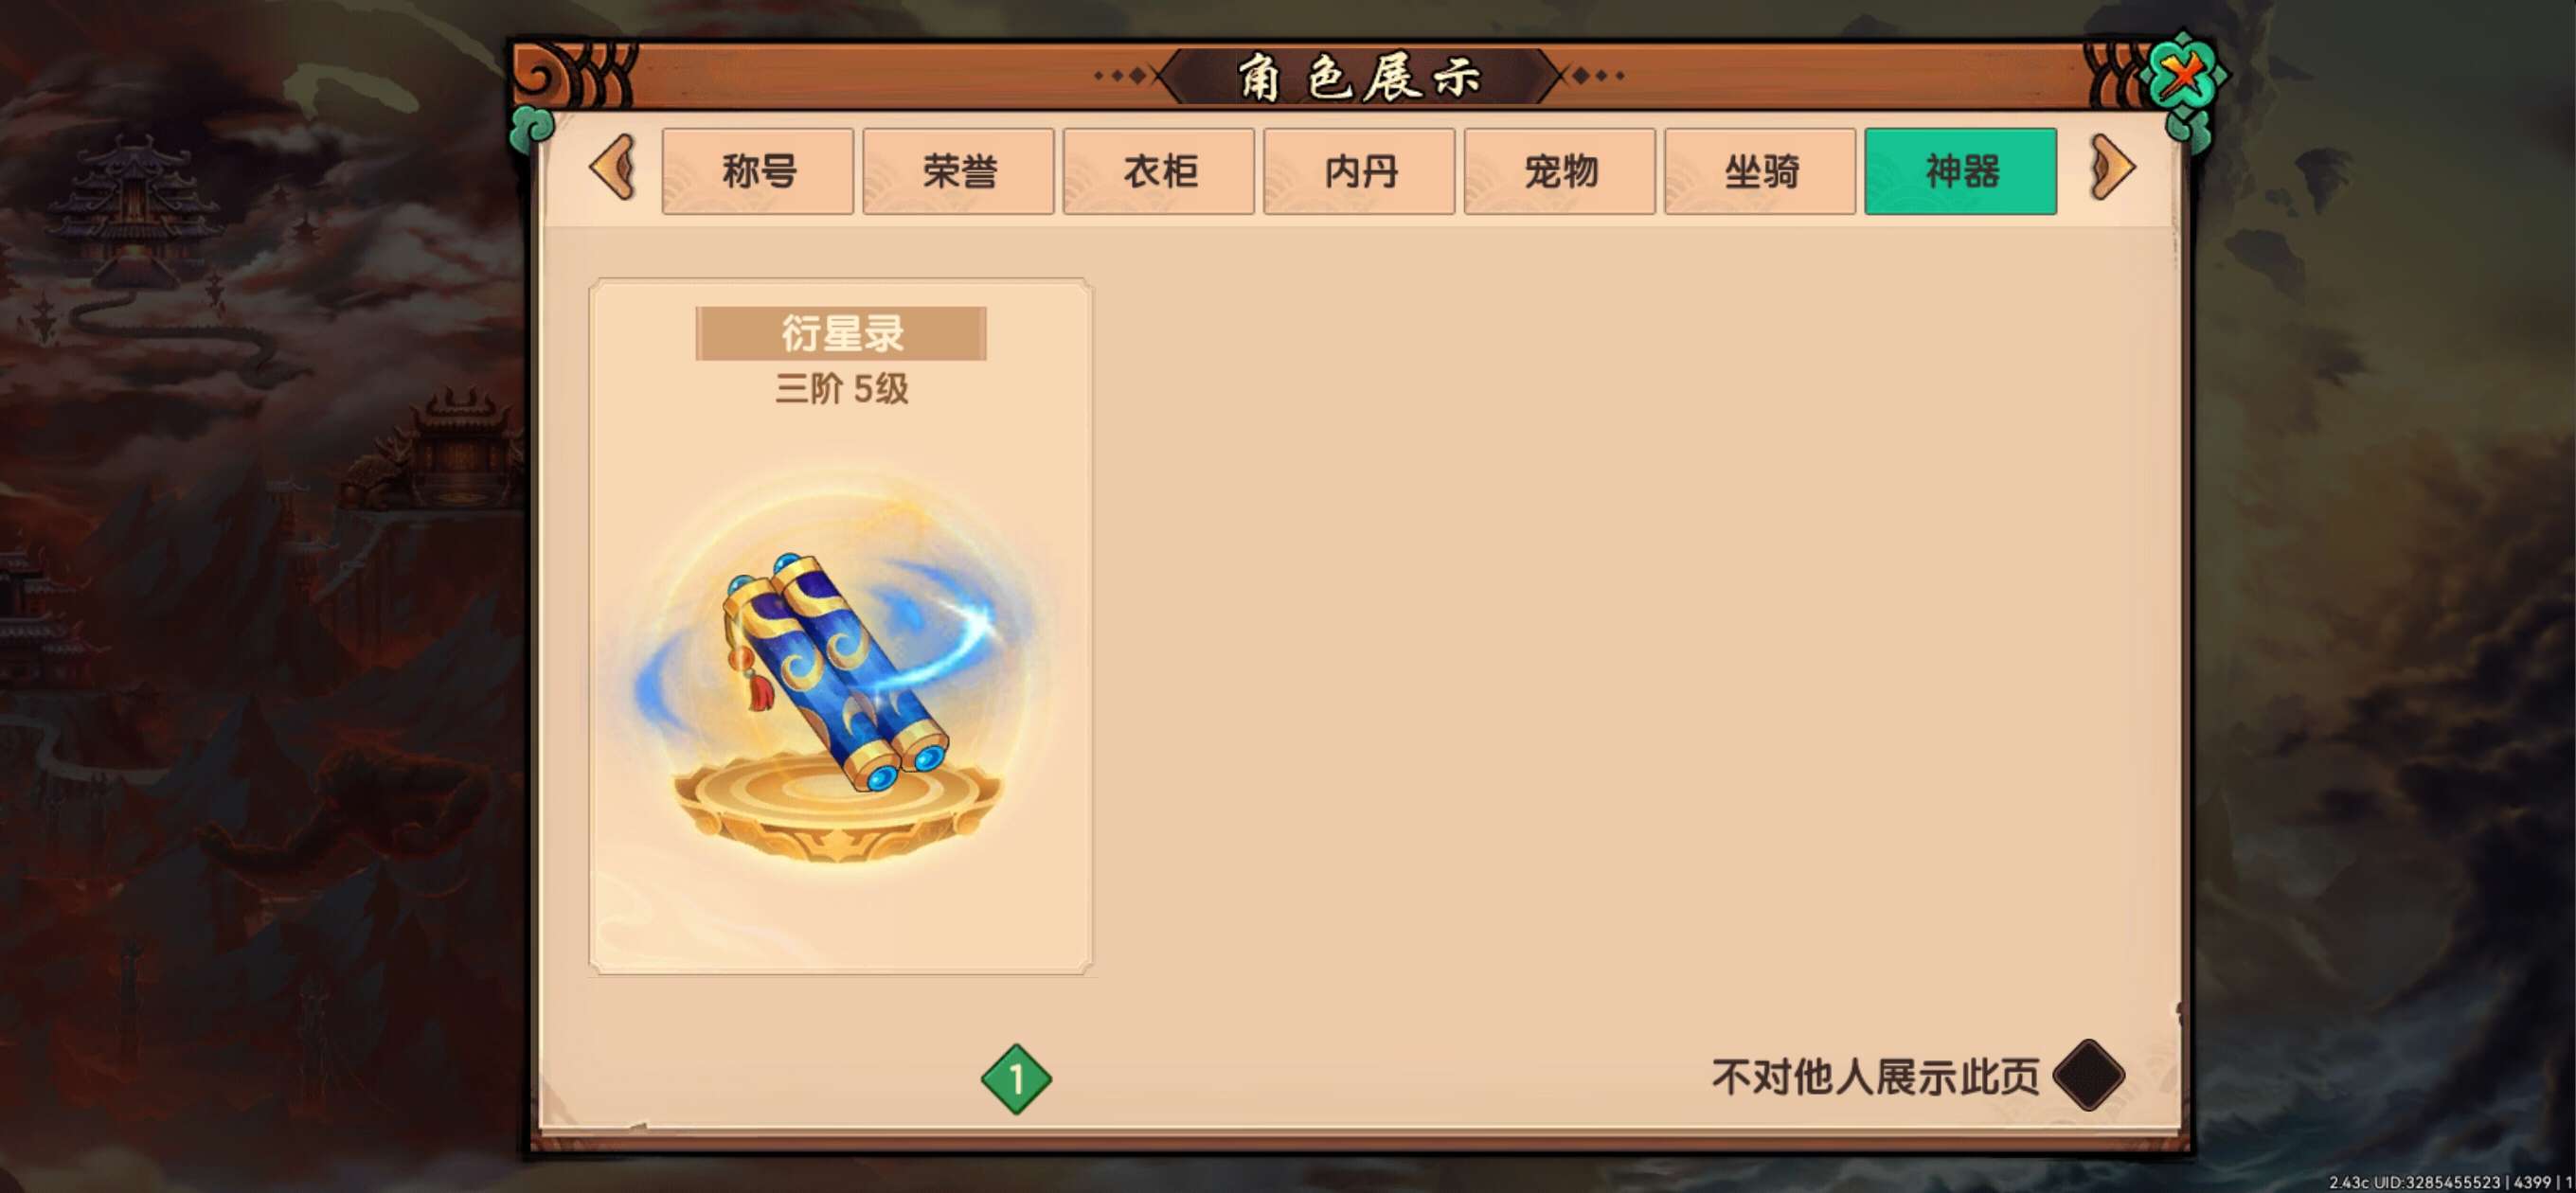Select page 1 green diamond indicator

click(1016, 1079)
